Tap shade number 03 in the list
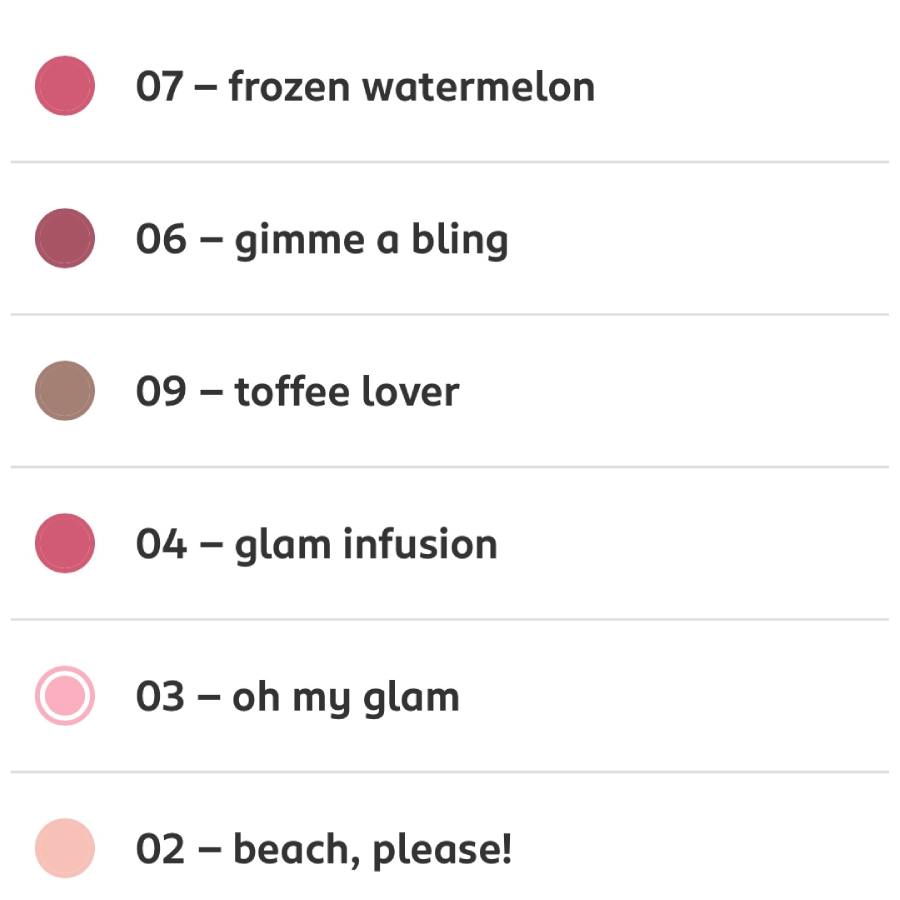The image size is (900, 900). coord(160,698)
